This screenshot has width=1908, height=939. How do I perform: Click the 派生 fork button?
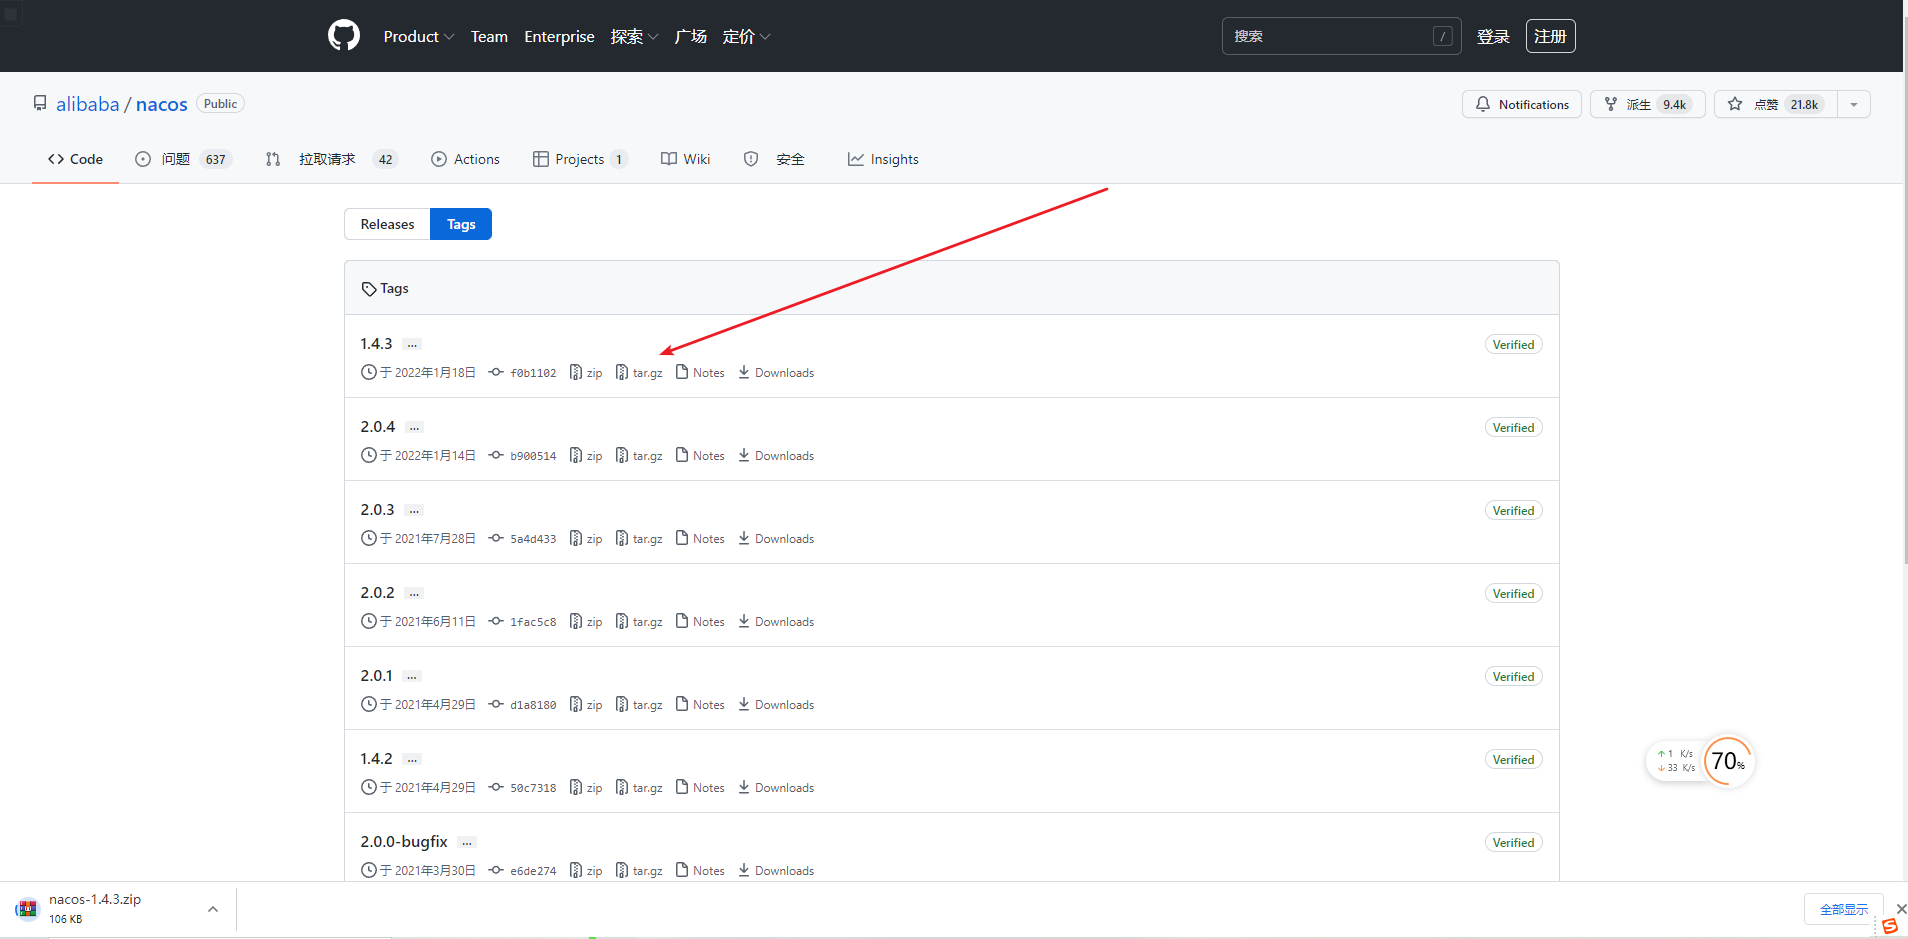[x=1647, y=104]
